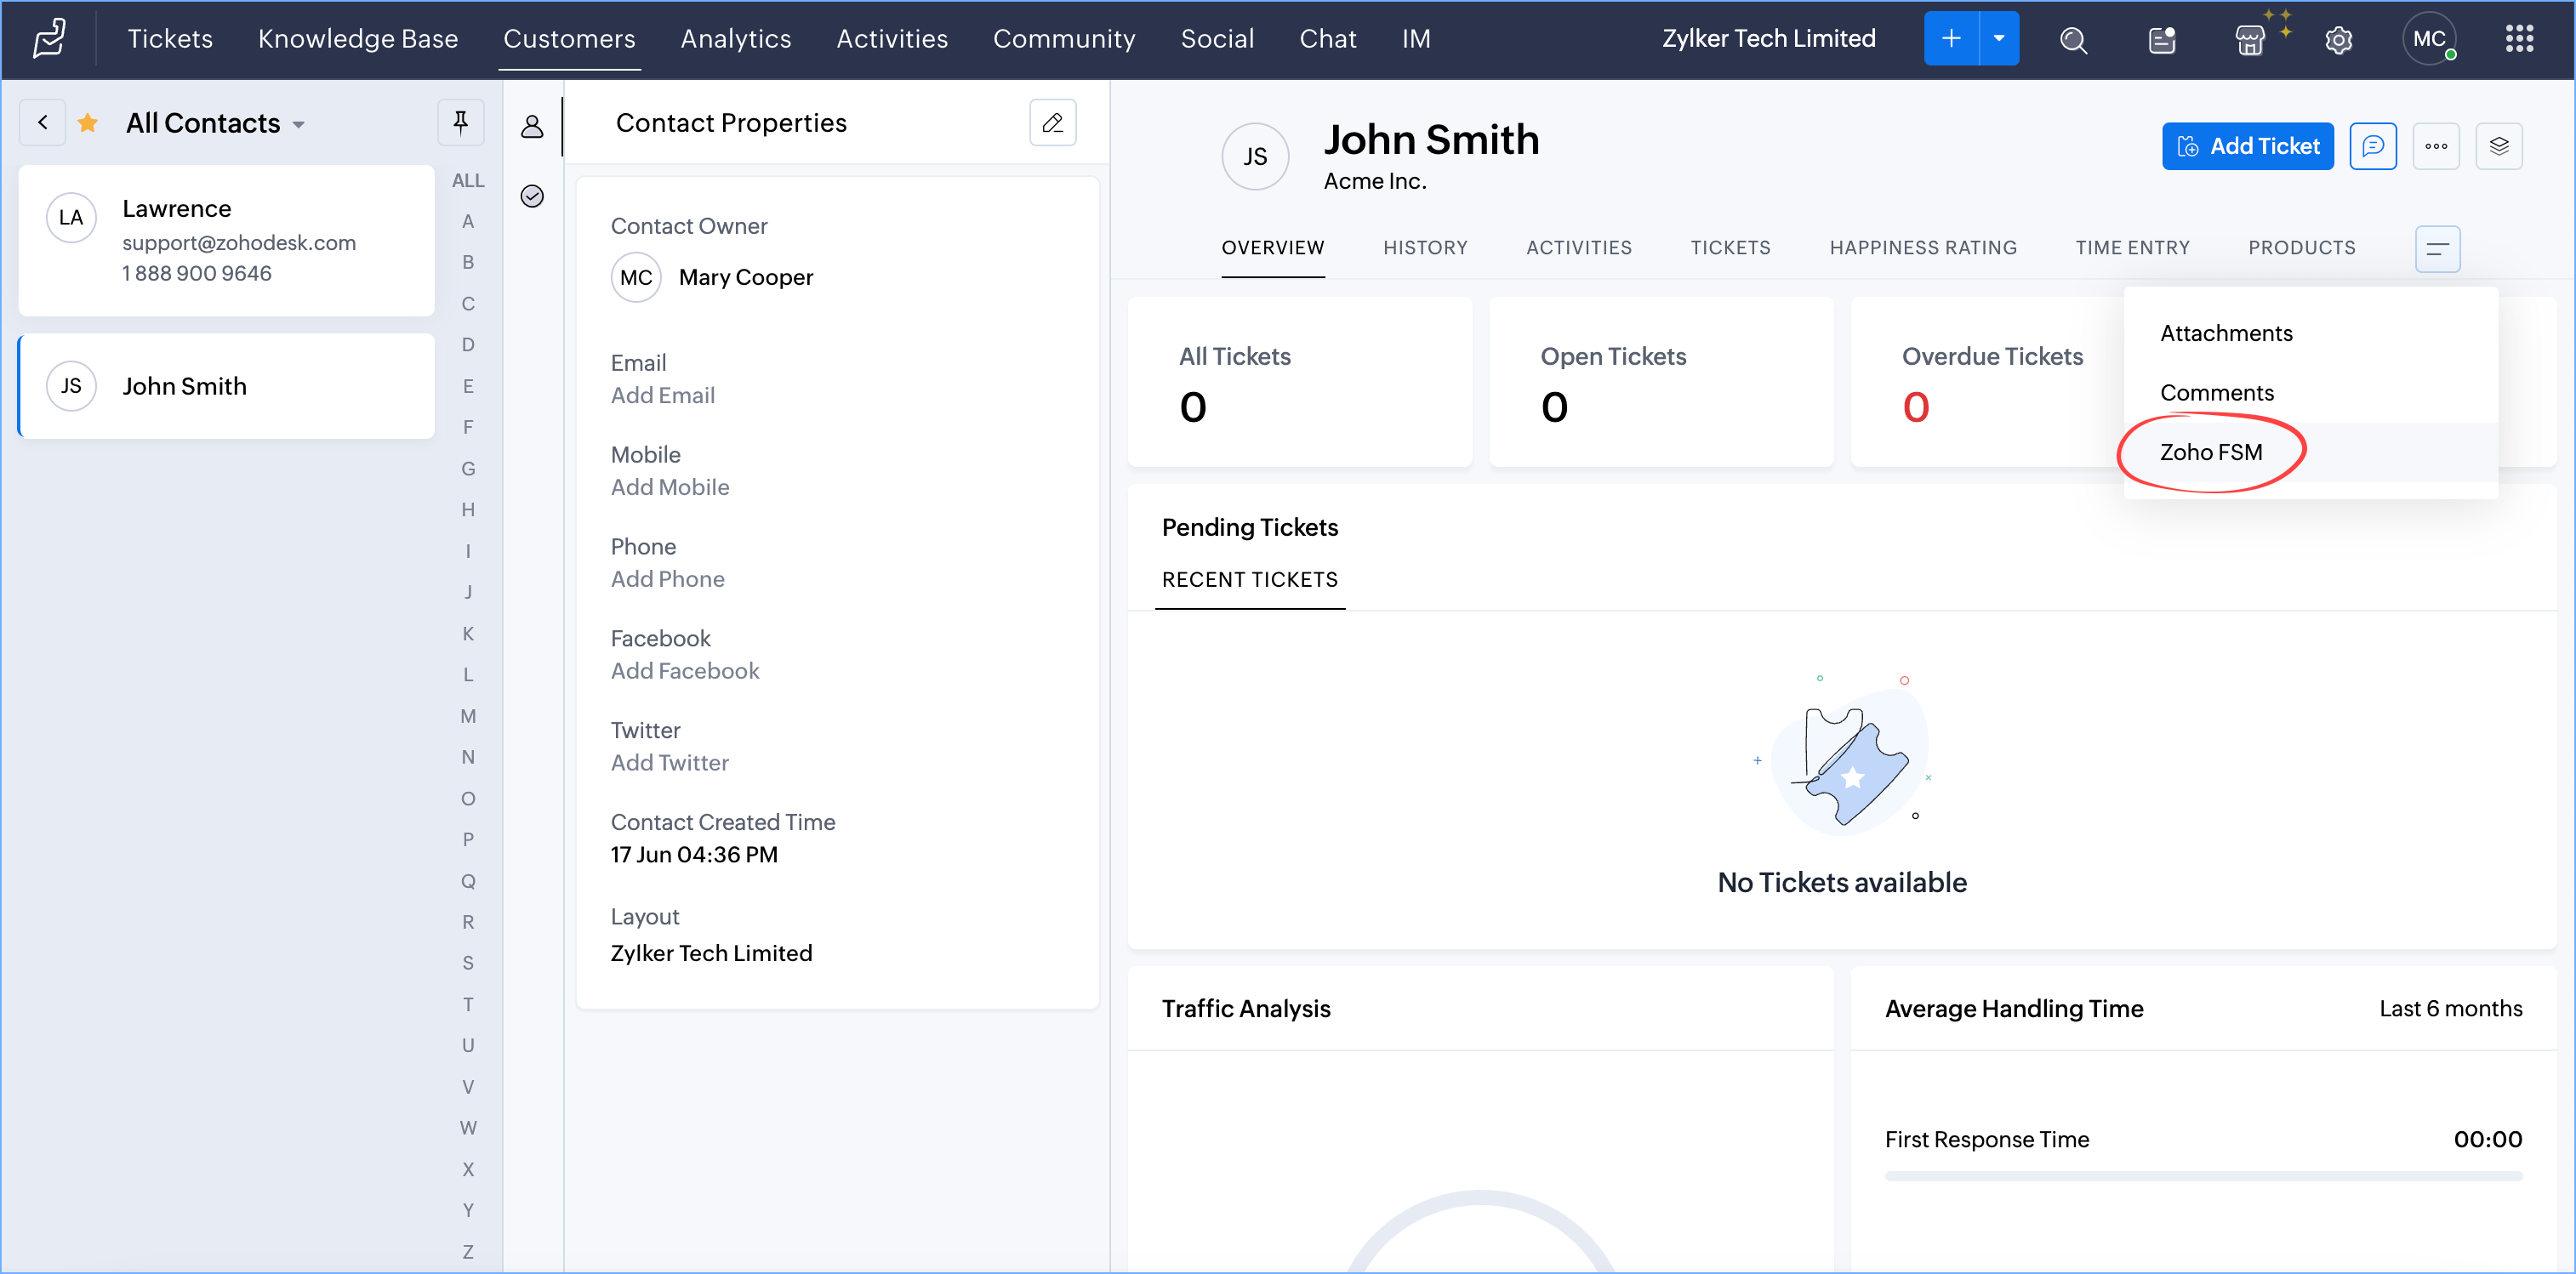The width and height of the screenshot is (2576, 1274).
Task: Switch to the approvals checkmark side tab
Action: (532, 196)
